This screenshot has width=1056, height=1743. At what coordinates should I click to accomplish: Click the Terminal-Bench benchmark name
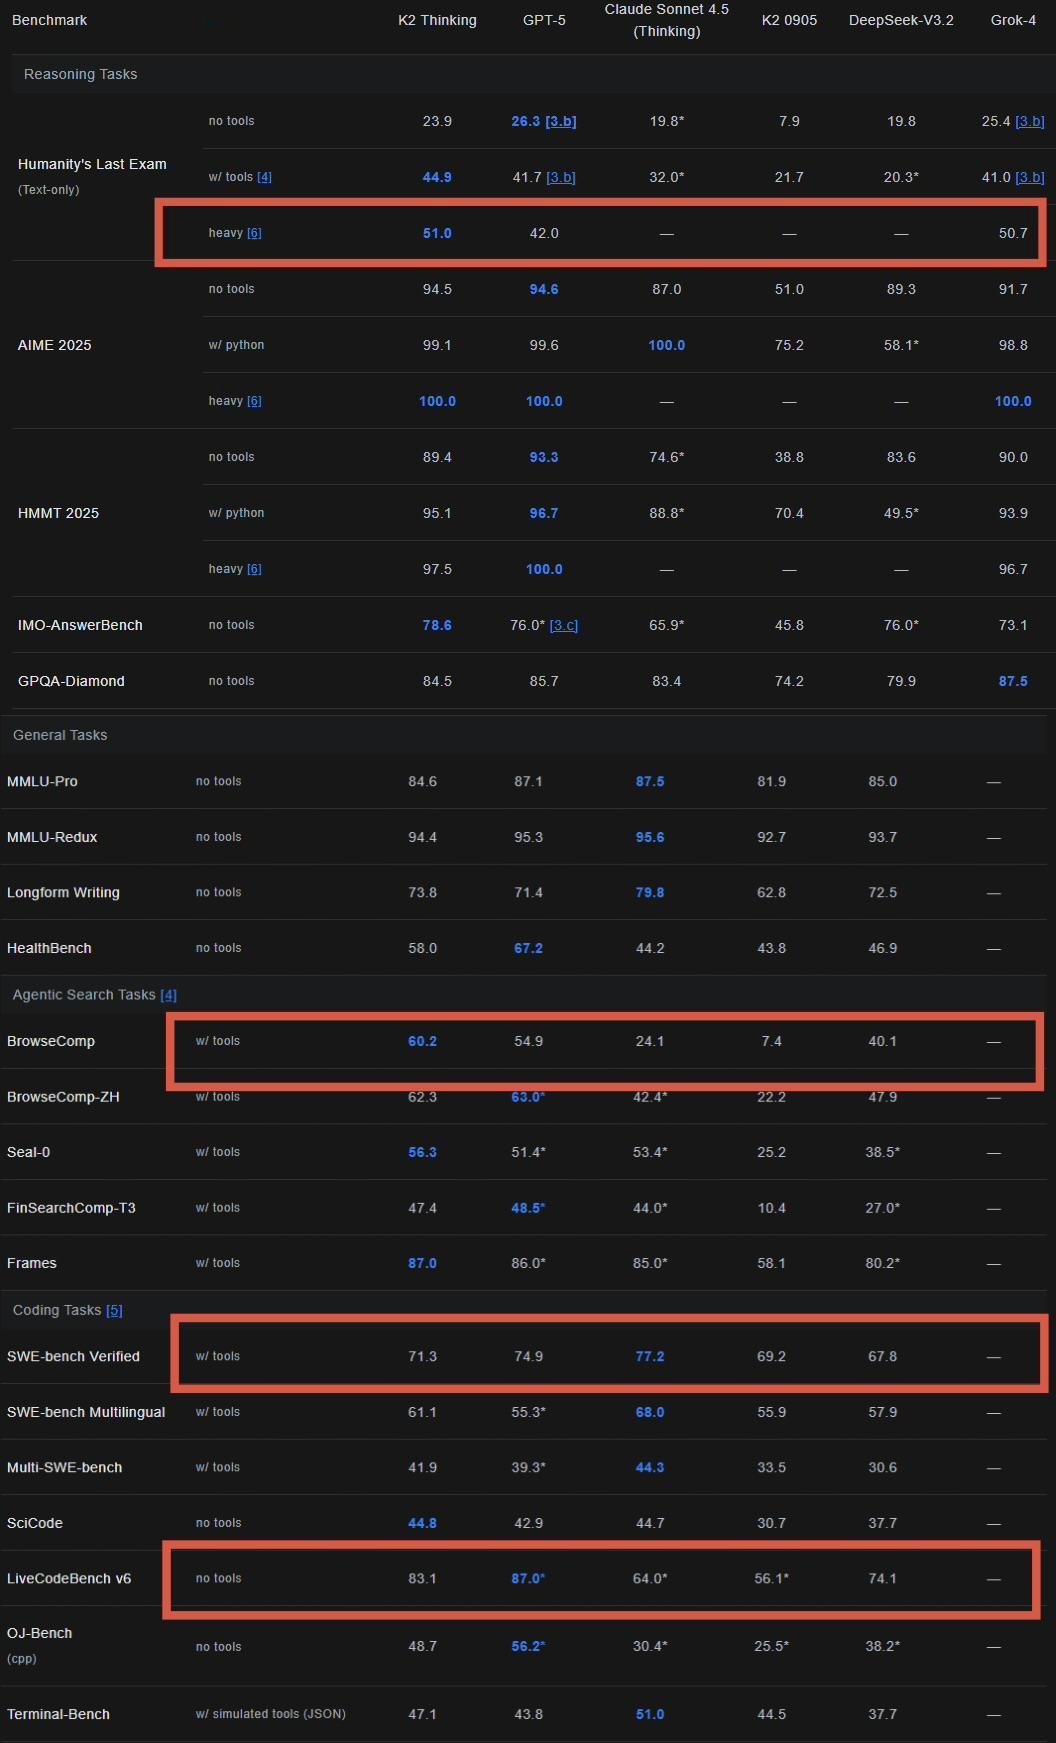(58, 1714)
